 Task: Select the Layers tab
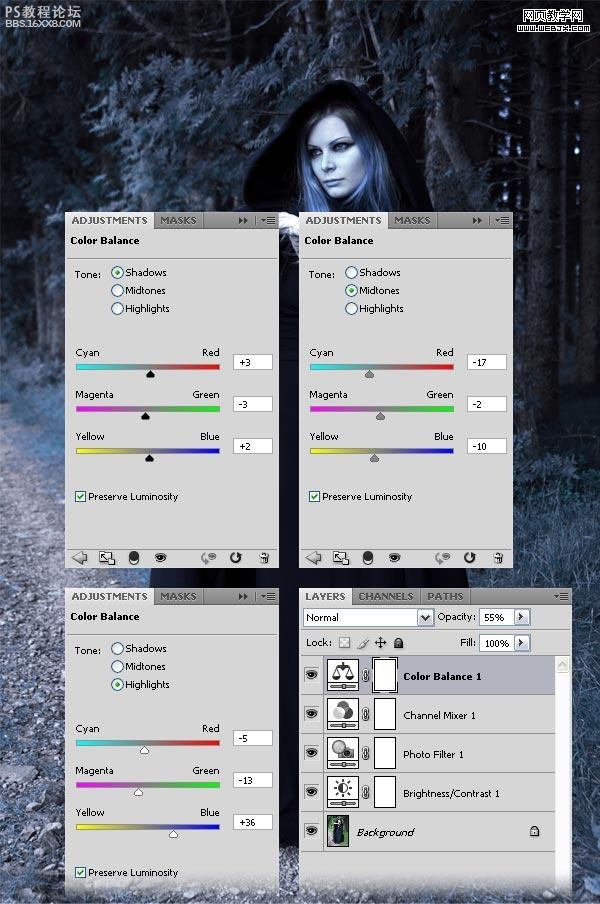pyautogui.click(x=325, y=596)
